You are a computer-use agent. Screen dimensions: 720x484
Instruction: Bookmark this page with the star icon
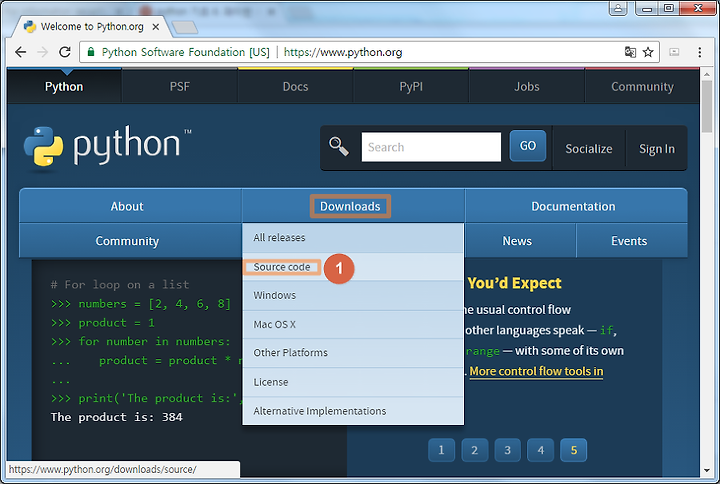click(648, 52)
